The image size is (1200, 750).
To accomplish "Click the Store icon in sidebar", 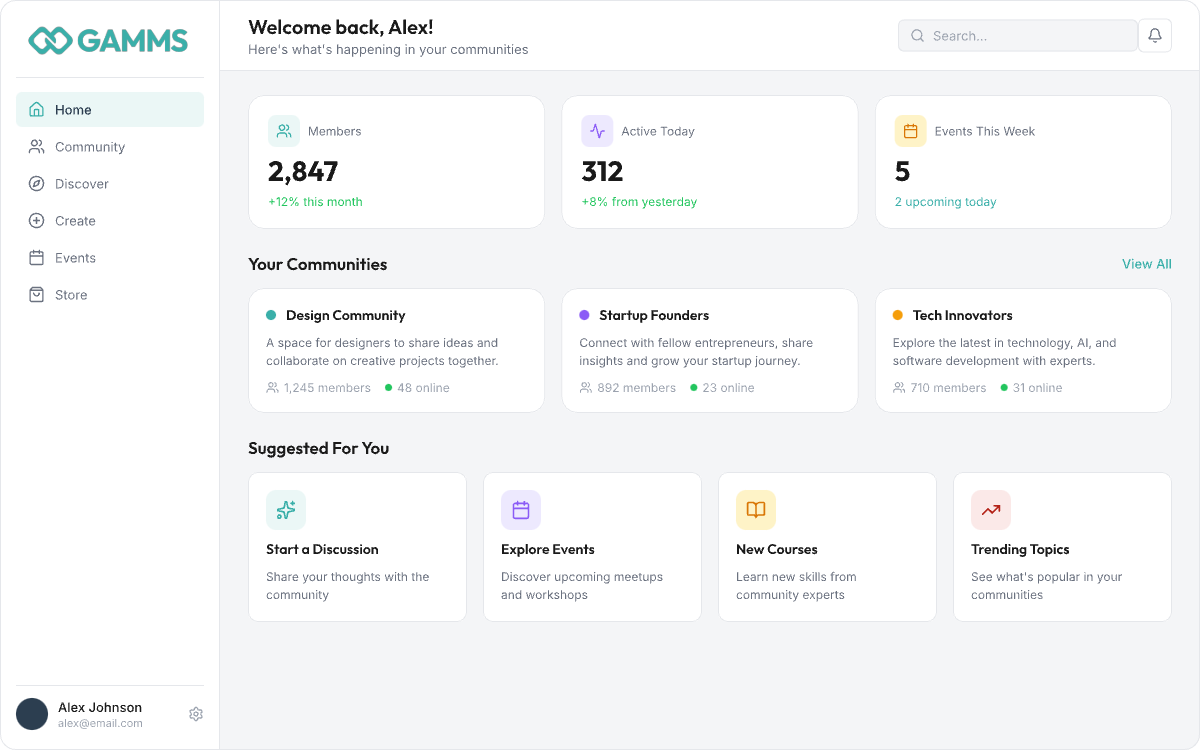I will point(36,294).
